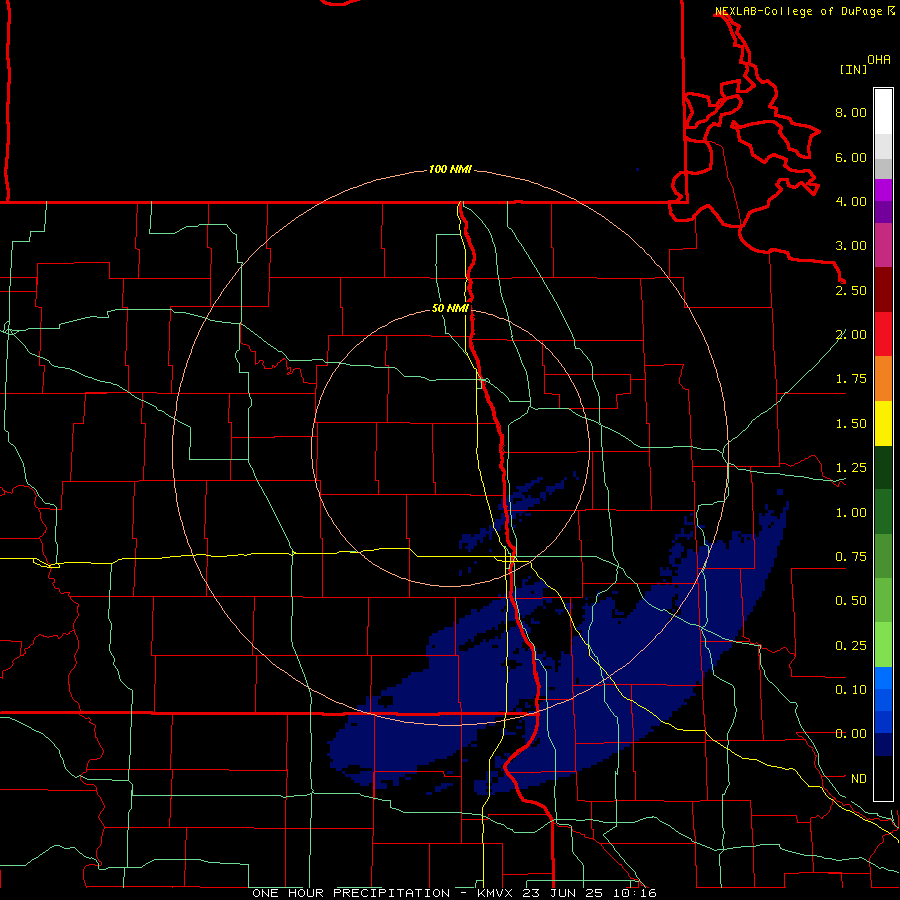
Task: Click ONE HOUR PRECIPITATION caption text
Action: tap(351, 893)
